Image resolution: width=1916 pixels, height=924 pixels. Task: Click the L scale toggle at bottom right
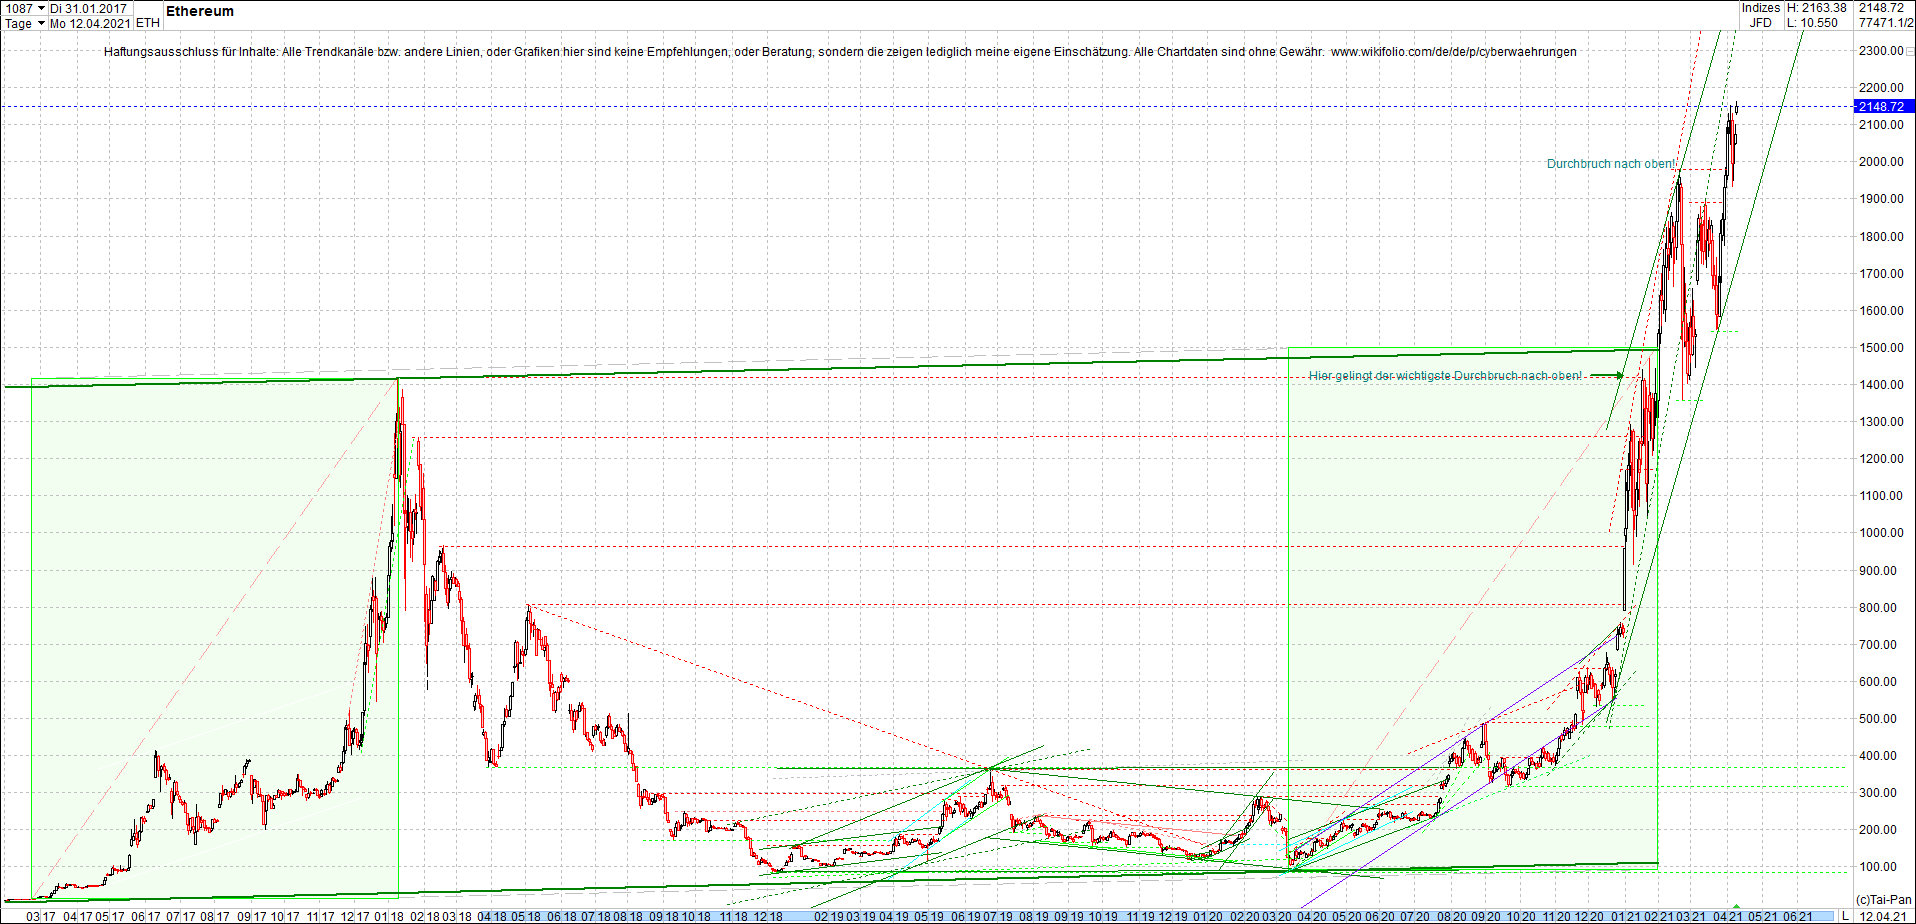[x=1845, y=916]
